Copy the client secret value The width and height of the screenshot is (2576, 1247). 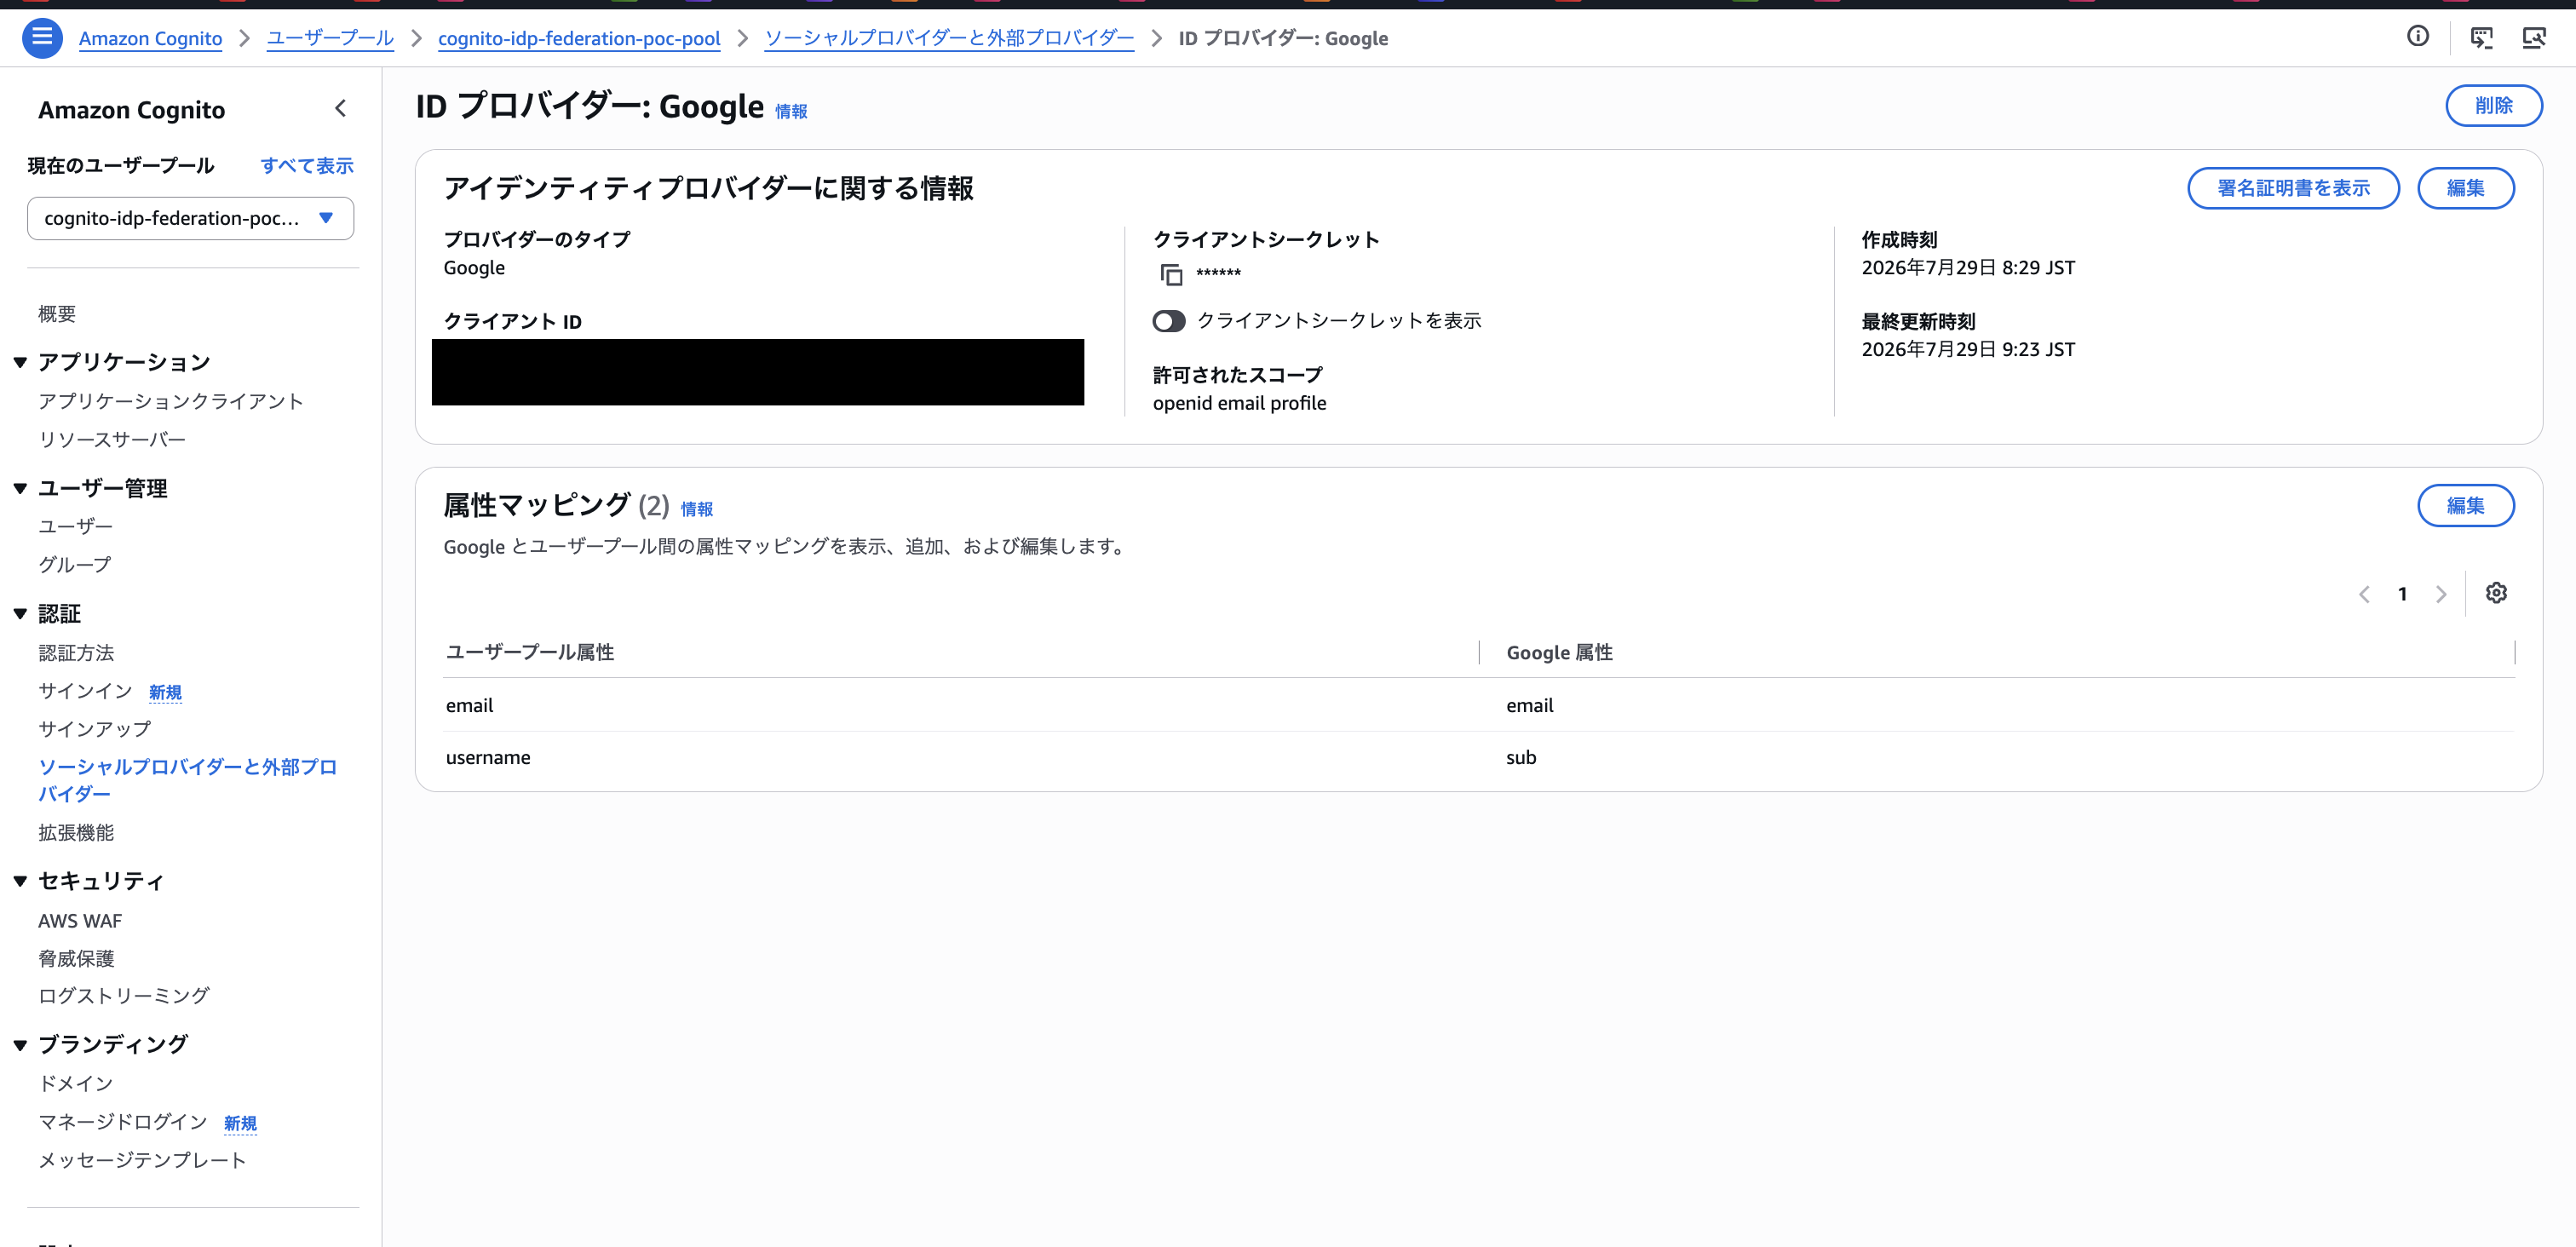pyautogui.click(x=1171, y=273)
